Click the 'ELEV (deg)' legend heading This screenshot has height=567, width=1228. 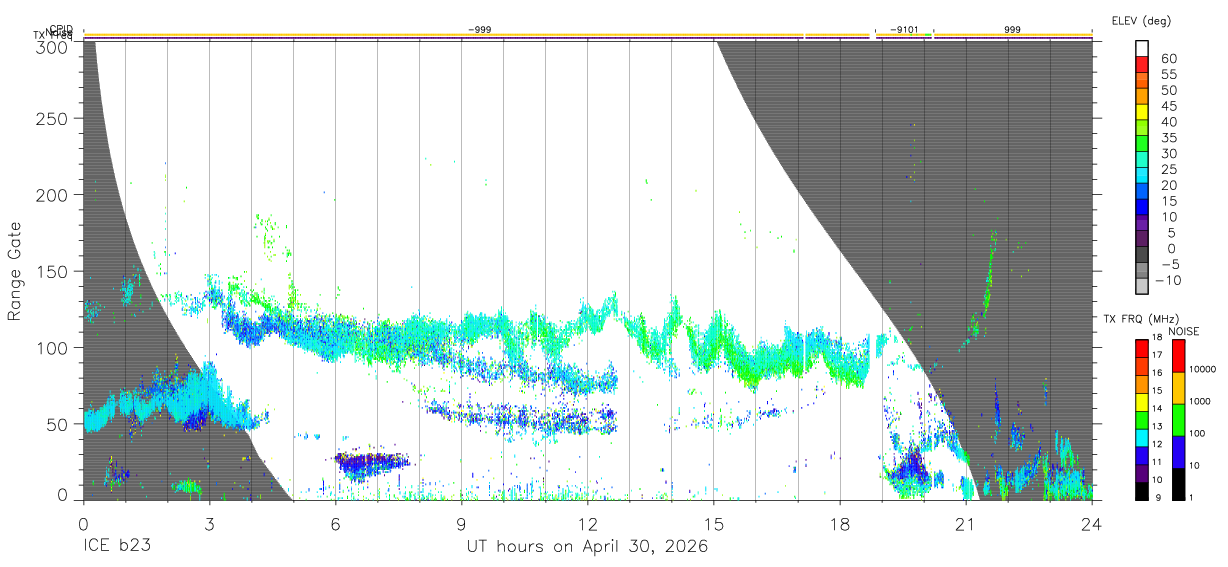1140,20
